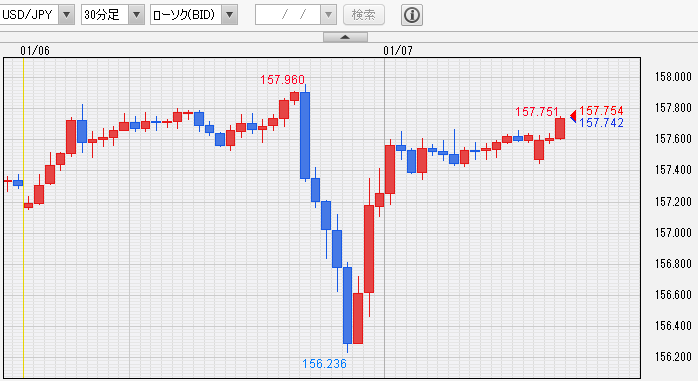The width and height of the screenshot is (698, 381).
Task: Click the 157.751 current candle label
Action: click(x=536, y=111)
